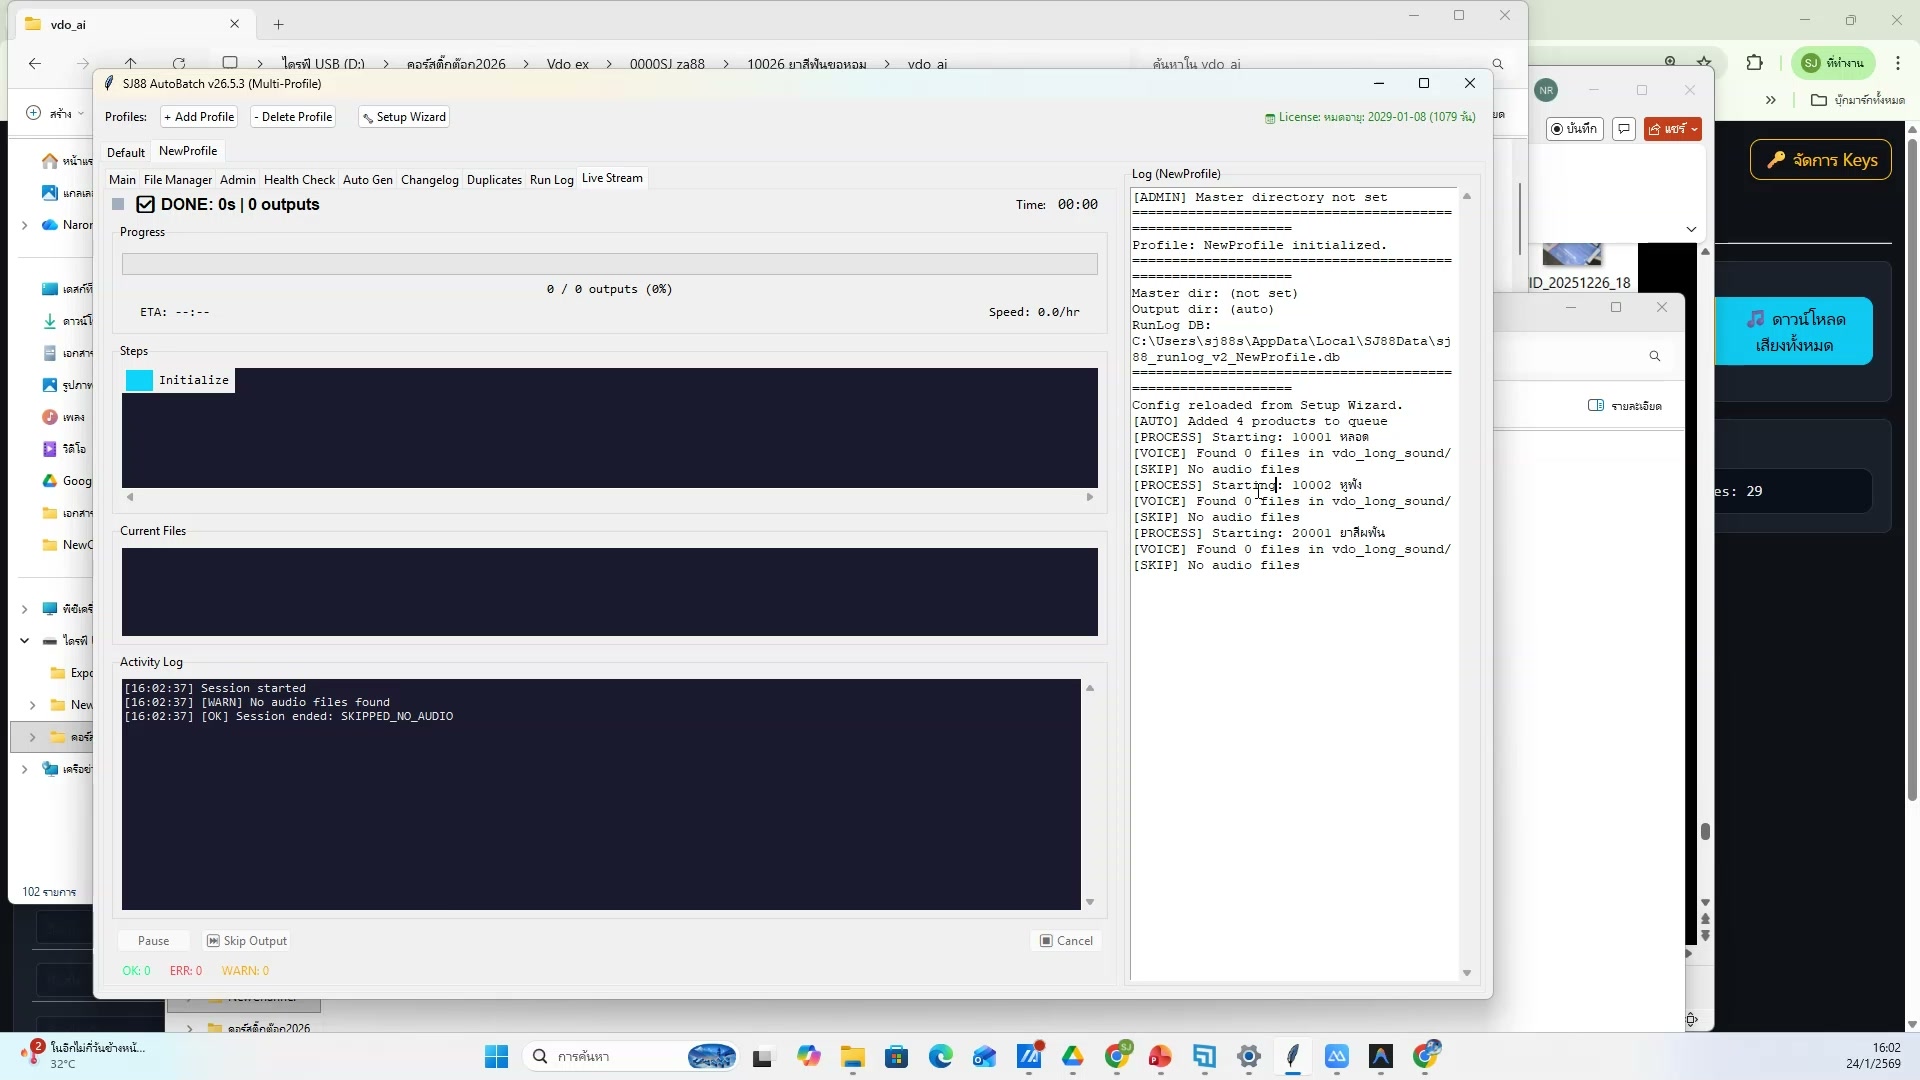Viewport: 1920px width, 1080px height.
Task: Switch to the Default profile tab
Action: 126,151
